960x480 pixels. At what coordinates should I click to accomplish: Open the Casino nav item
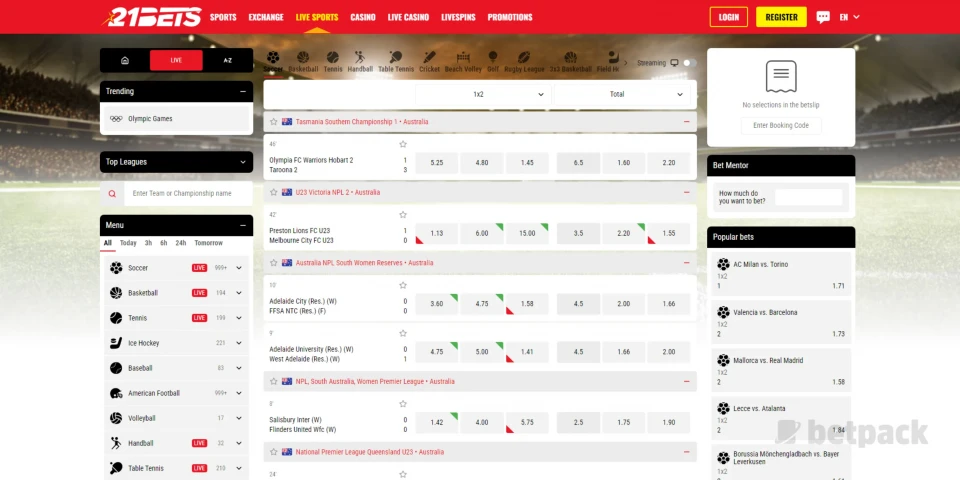tap(362, 17)
